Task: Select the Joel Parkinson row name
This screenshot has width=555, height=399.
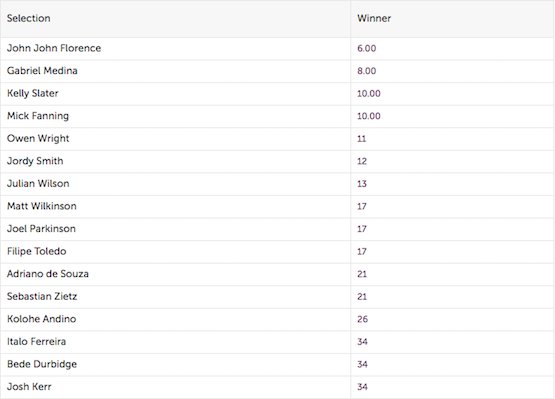Action: [x=41, y=229]
